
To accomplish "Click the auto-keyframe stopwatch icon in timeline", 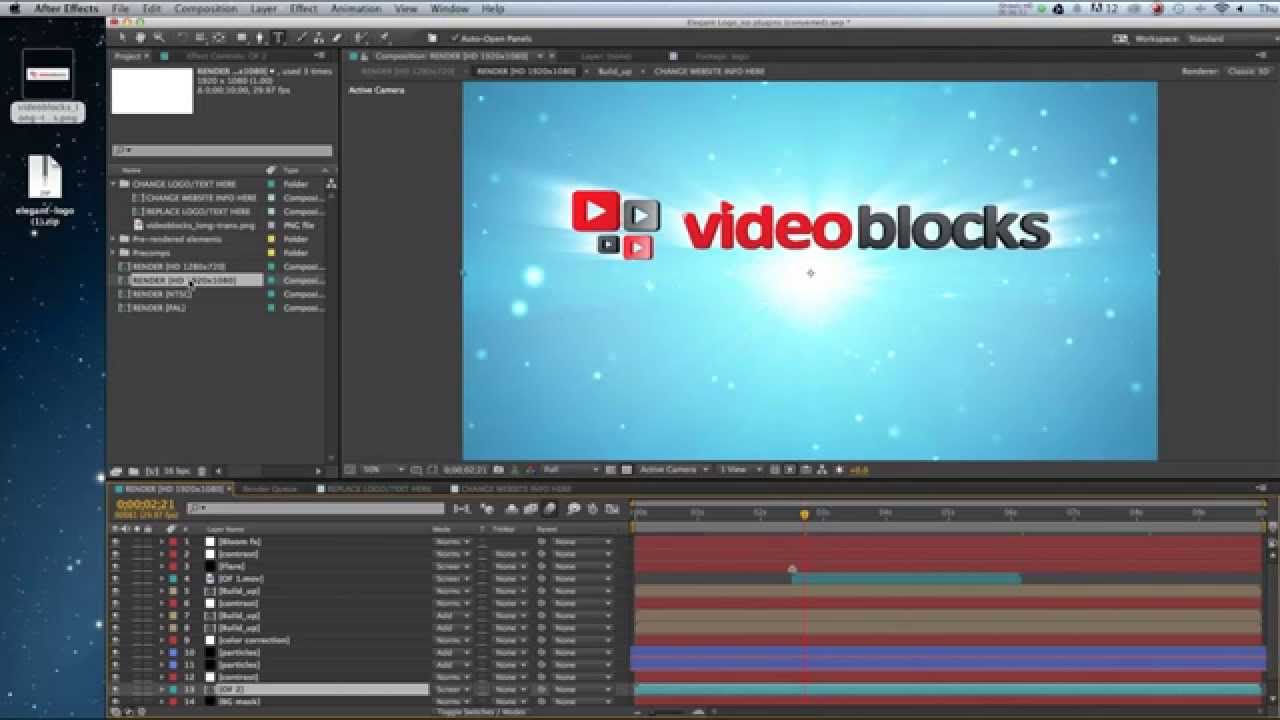I will click(x=592, y=508).
